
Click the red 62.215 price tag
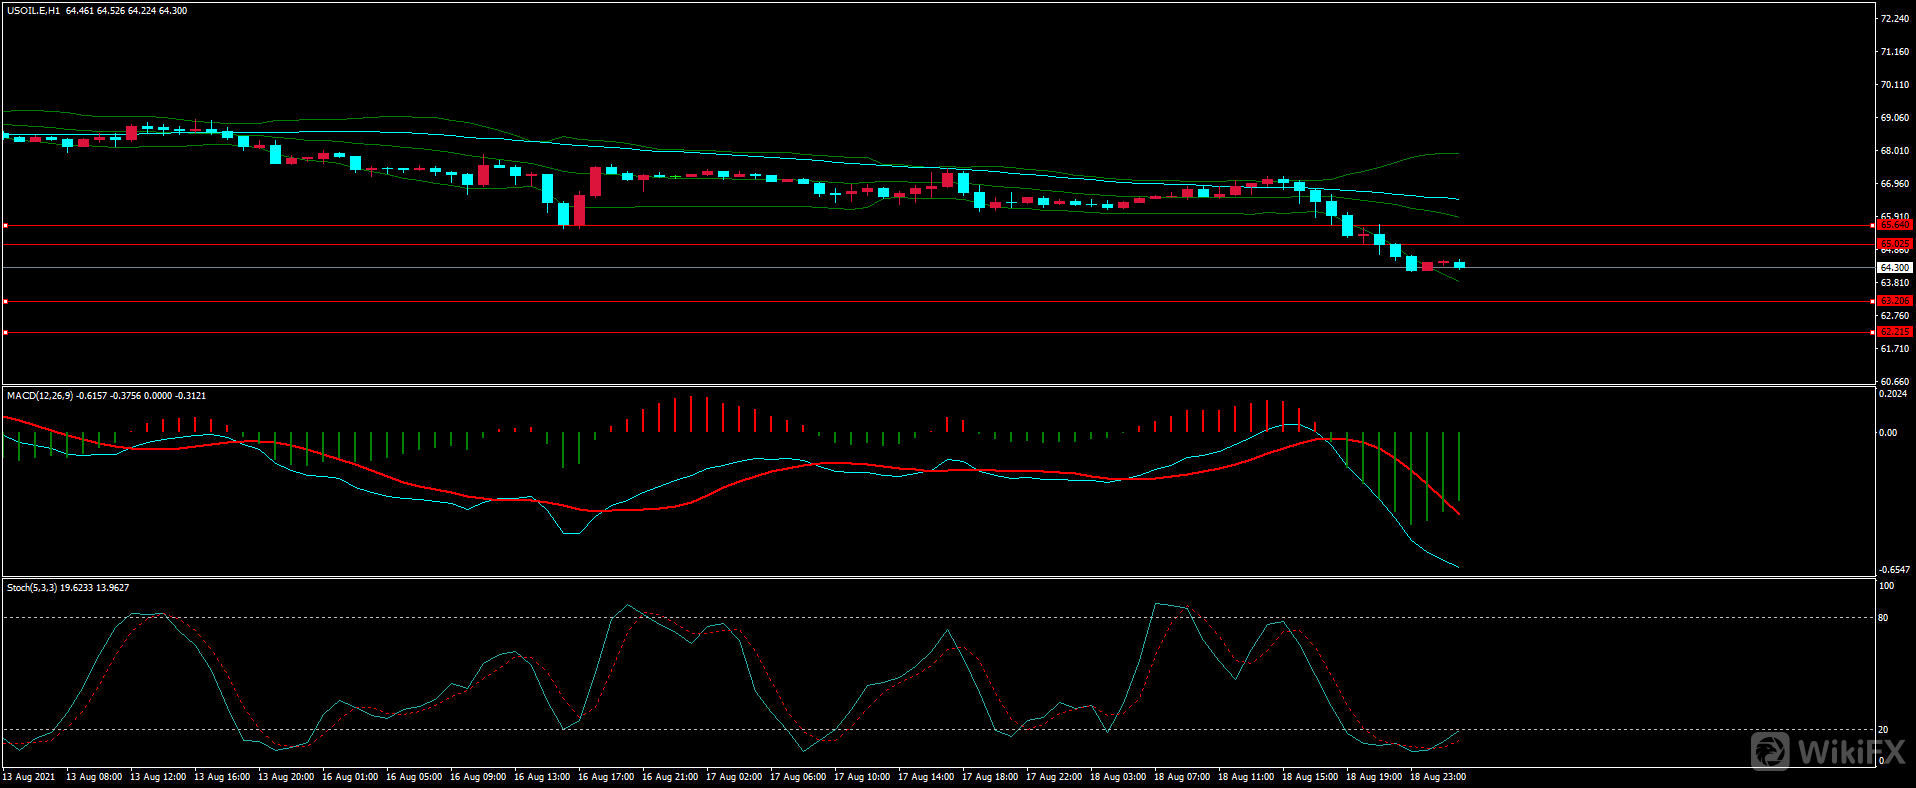1894,332
